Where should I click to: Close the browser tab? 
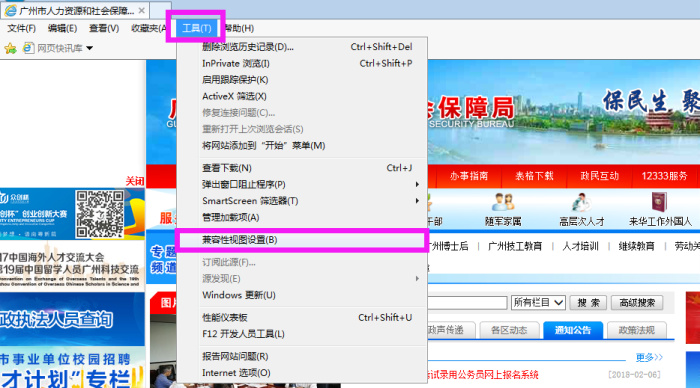tap(142, 10)
